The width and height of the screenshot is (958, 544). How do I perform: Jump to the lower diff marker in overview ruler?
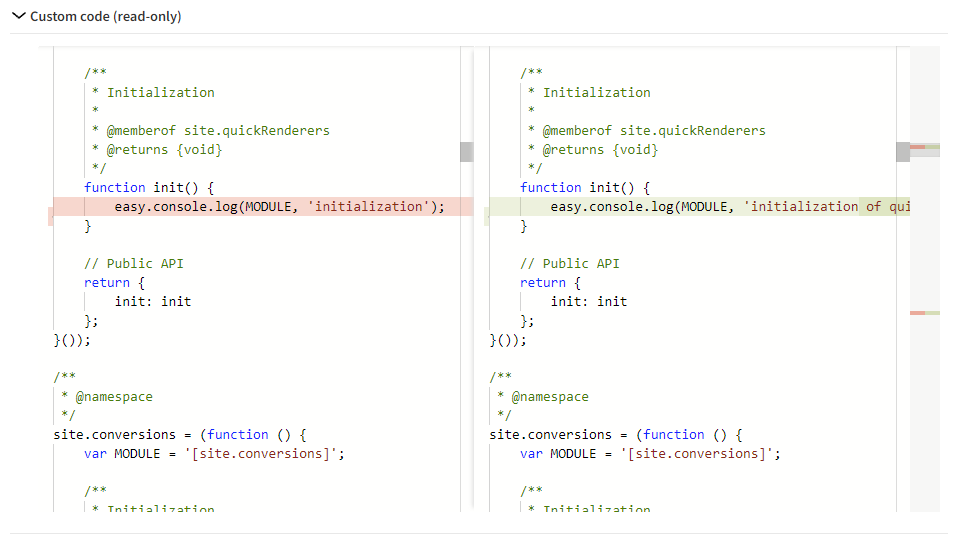coord(925,313)
